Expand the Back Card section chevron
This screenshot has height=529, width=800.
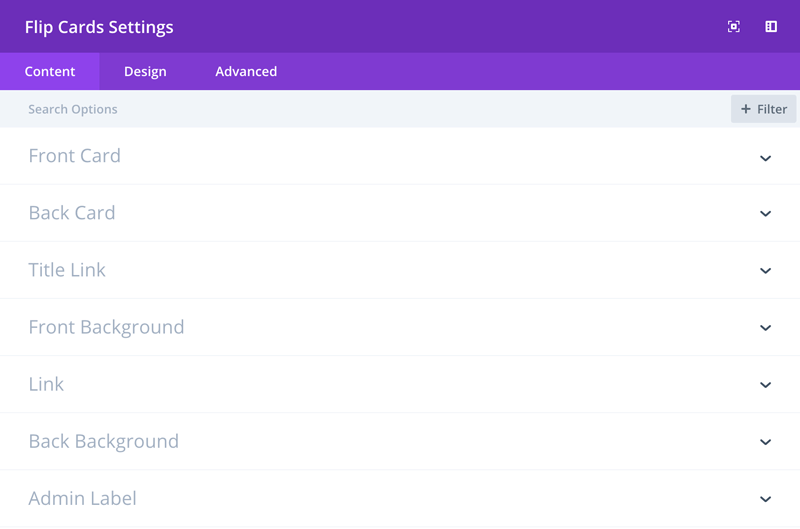765,214
